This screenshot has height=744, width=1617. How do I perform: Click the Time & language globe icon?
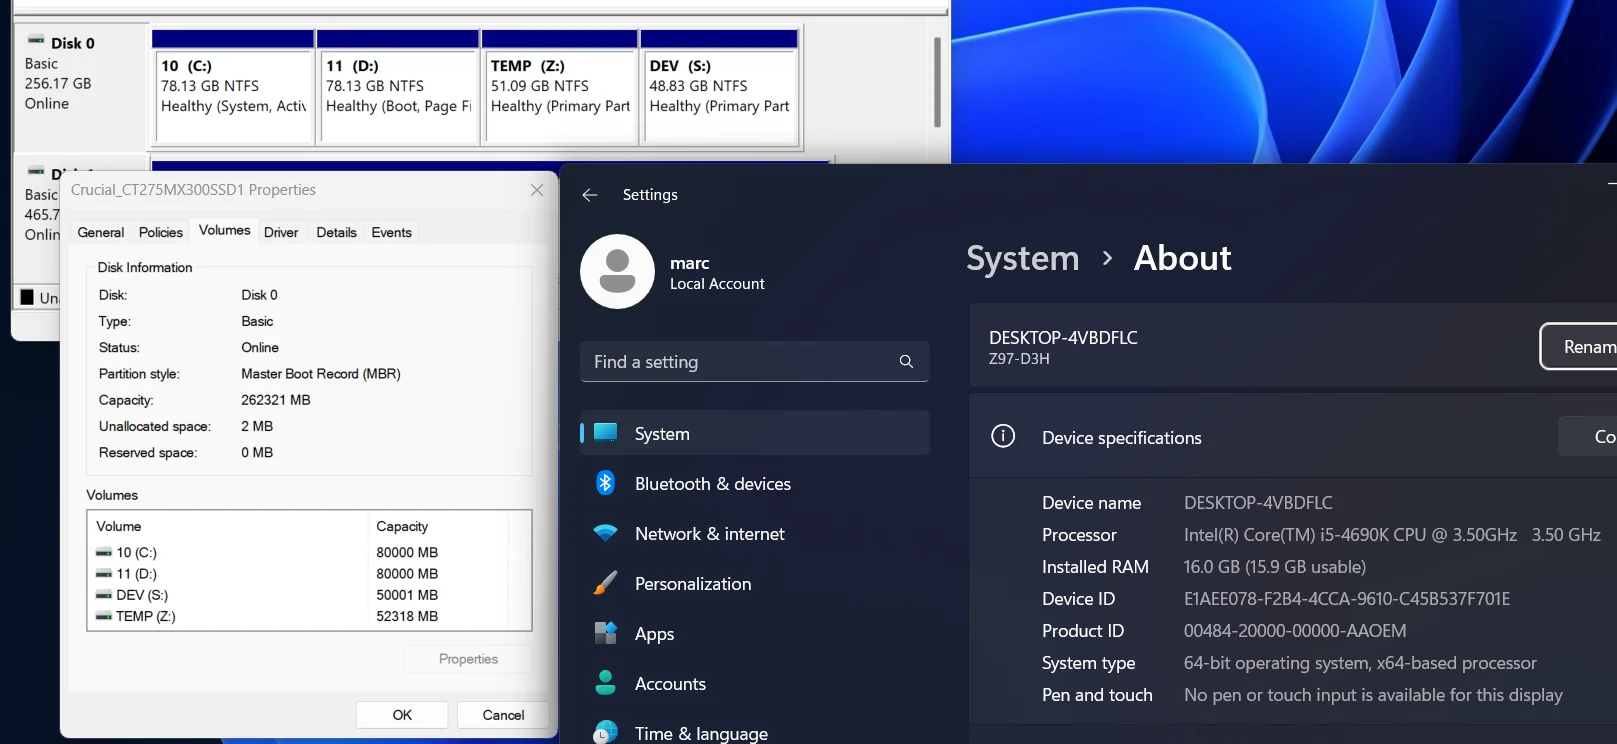pyautogui.click(x=605, y=733)
